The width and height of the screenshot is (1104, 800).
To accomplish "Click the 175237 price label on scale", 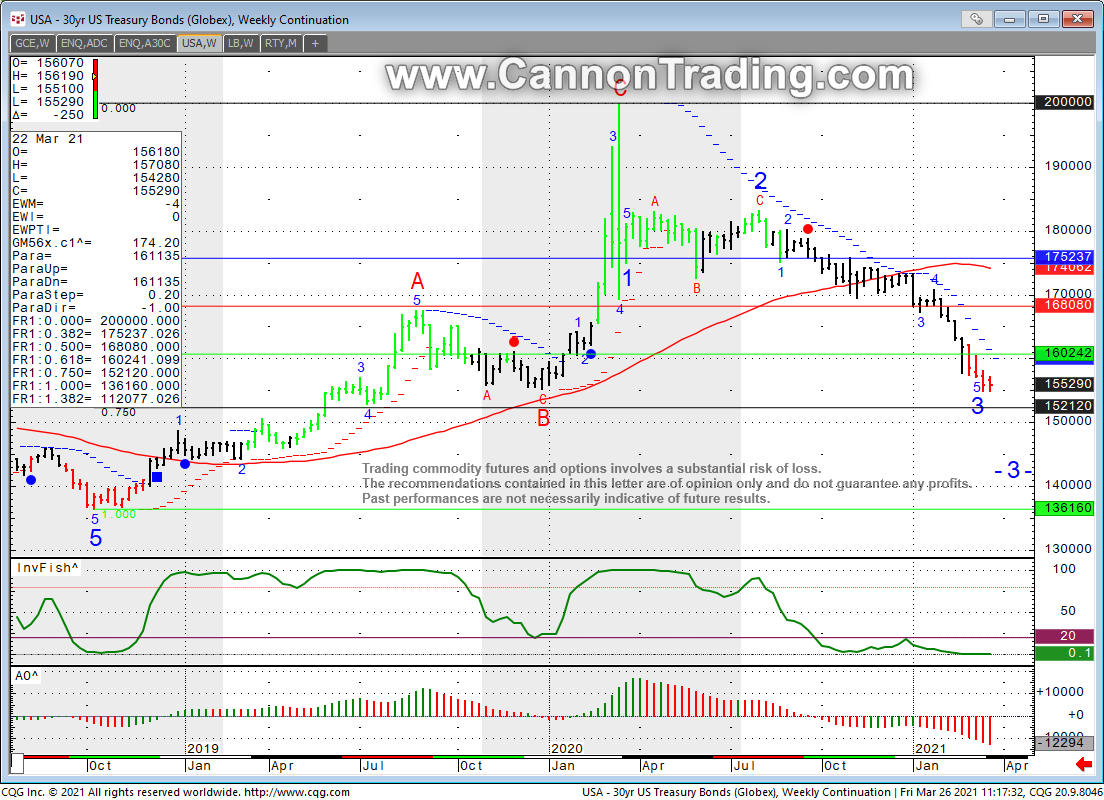I will click(x=1067, y=256).
